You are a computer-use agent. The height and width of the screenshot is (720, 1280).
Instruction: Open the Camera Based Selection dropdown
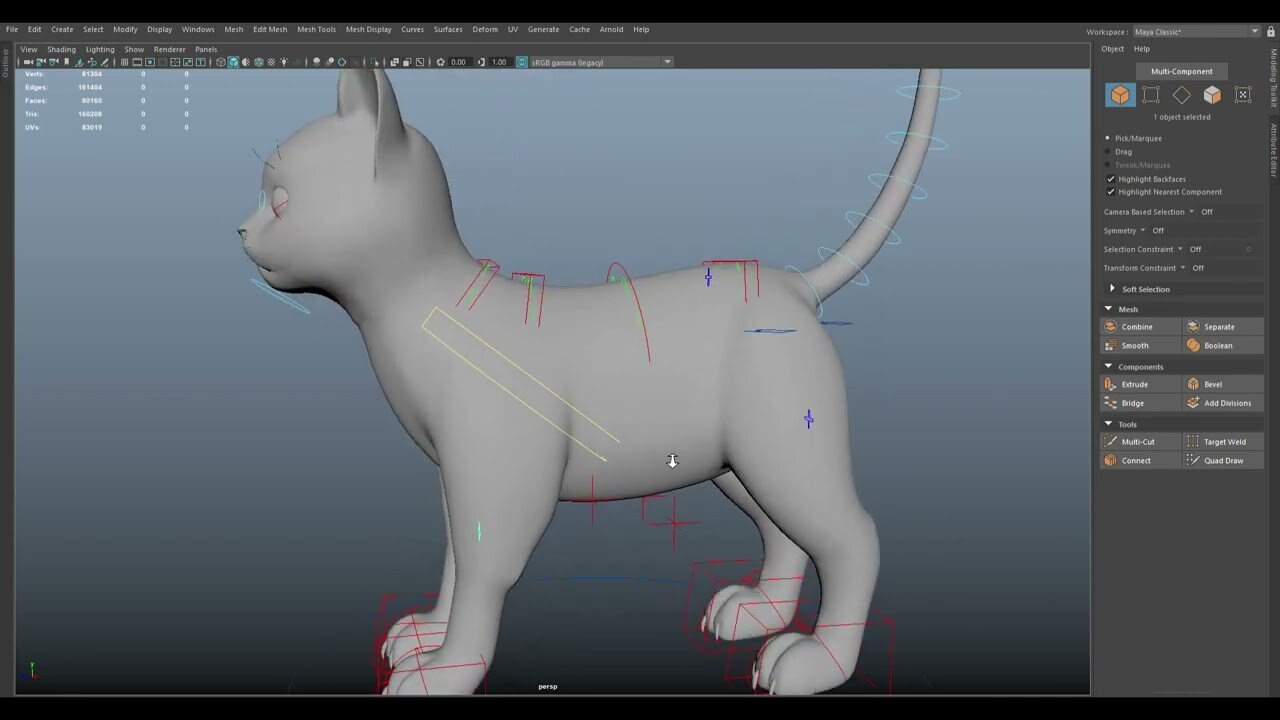(x=1190, y=211)
